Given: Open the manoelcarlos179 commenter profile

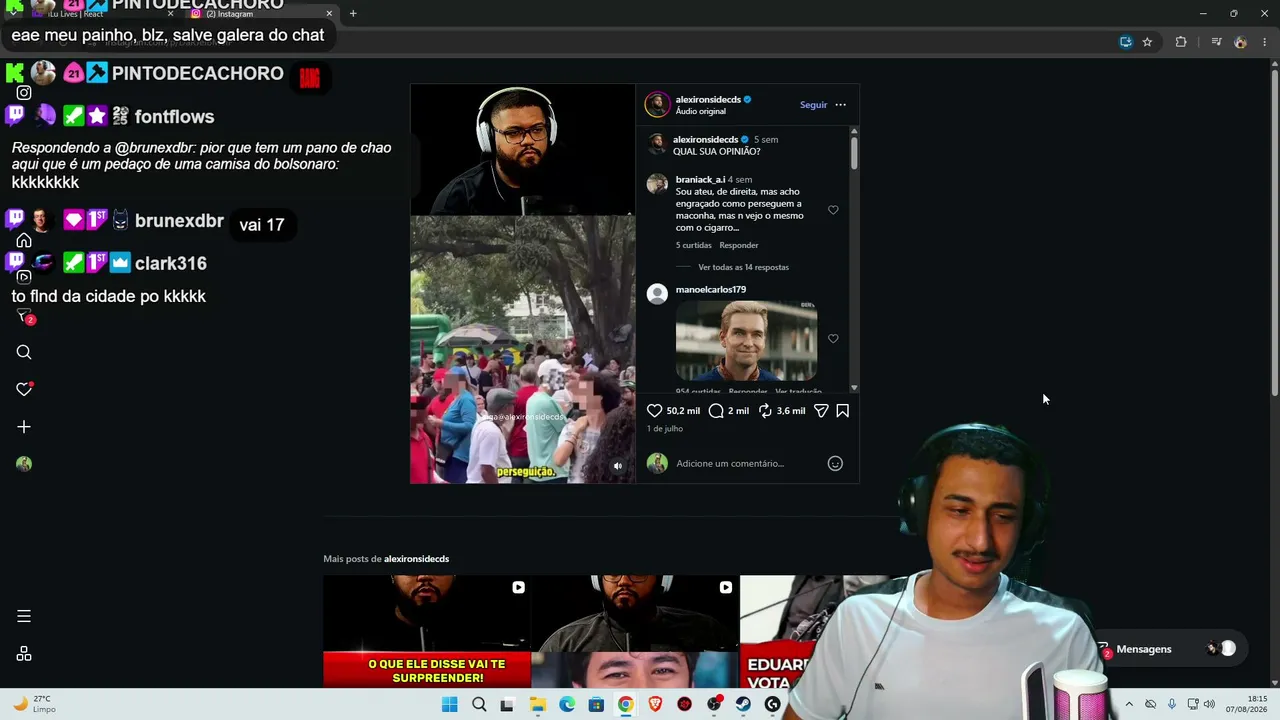Looking at the screenshot, I should [x=710, y=290].
